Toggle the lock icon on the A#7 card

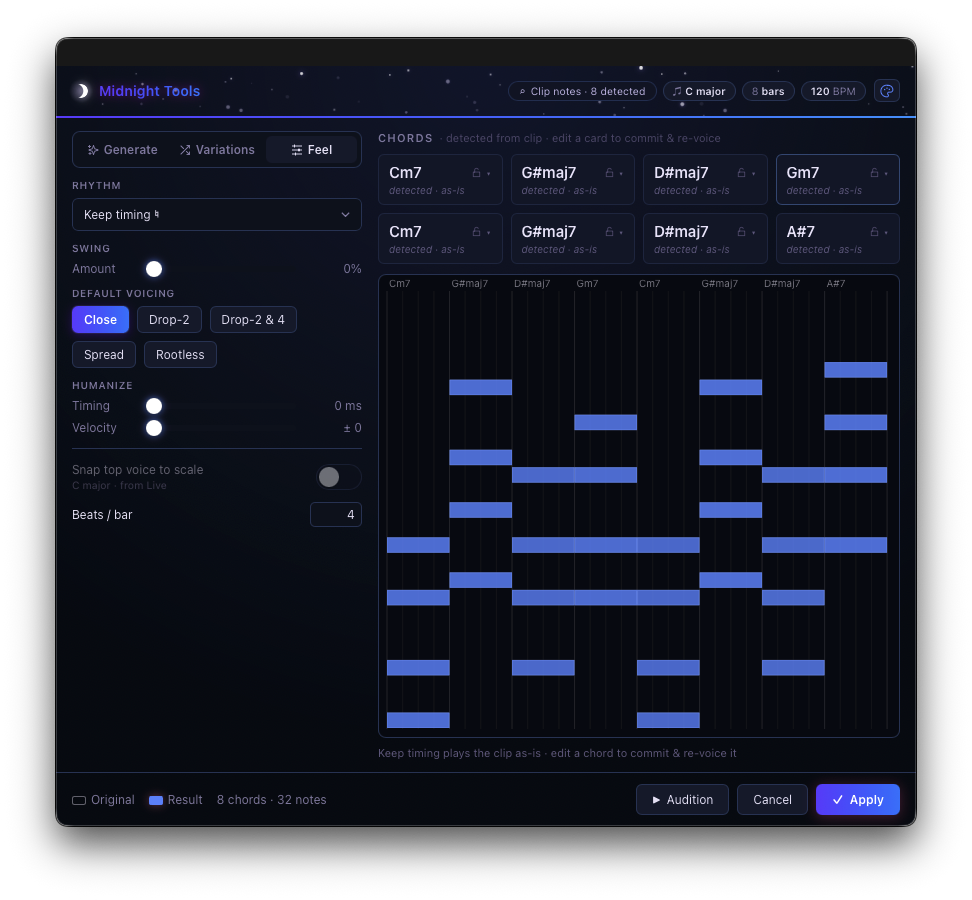click(x=873, y=232)
